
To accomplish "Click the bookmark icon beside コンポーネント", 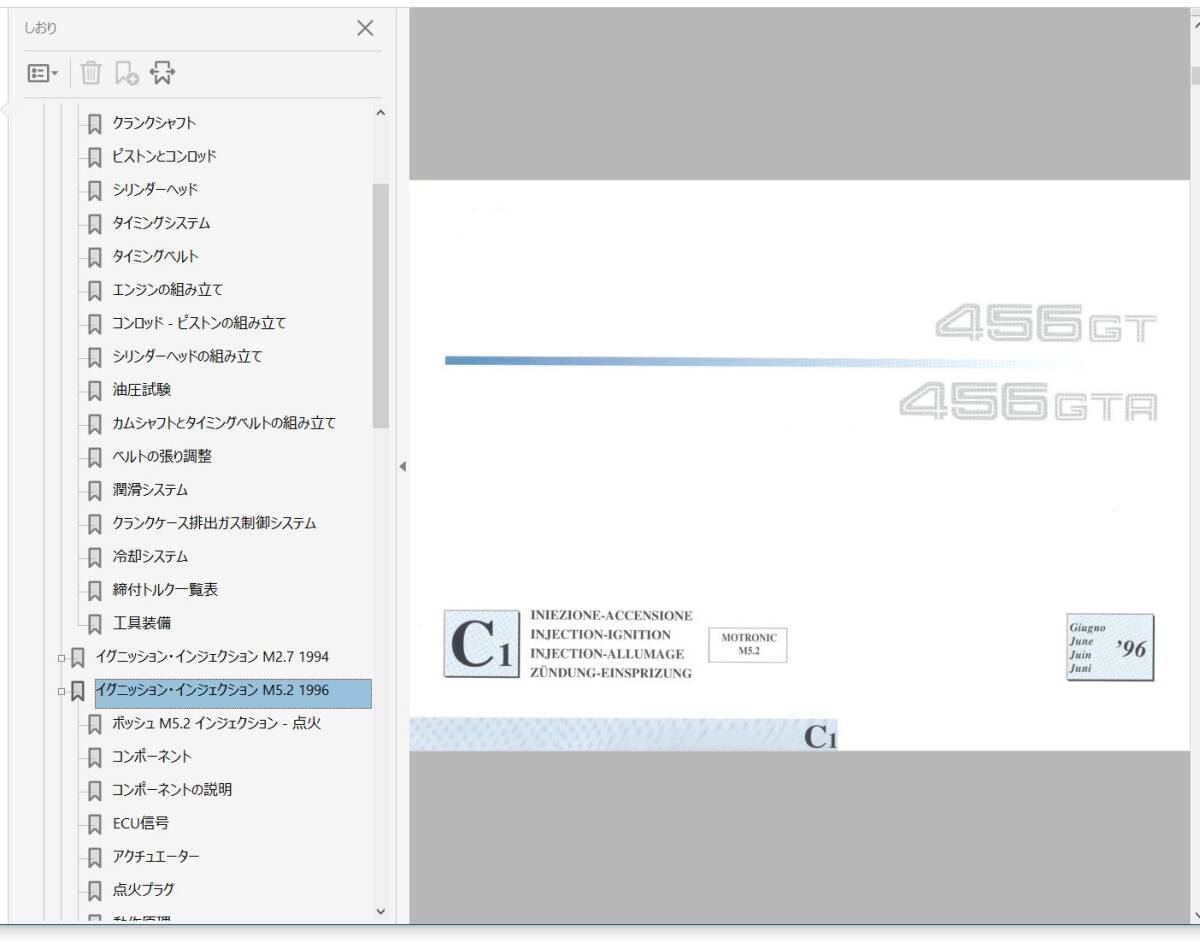I will (95, 757).
